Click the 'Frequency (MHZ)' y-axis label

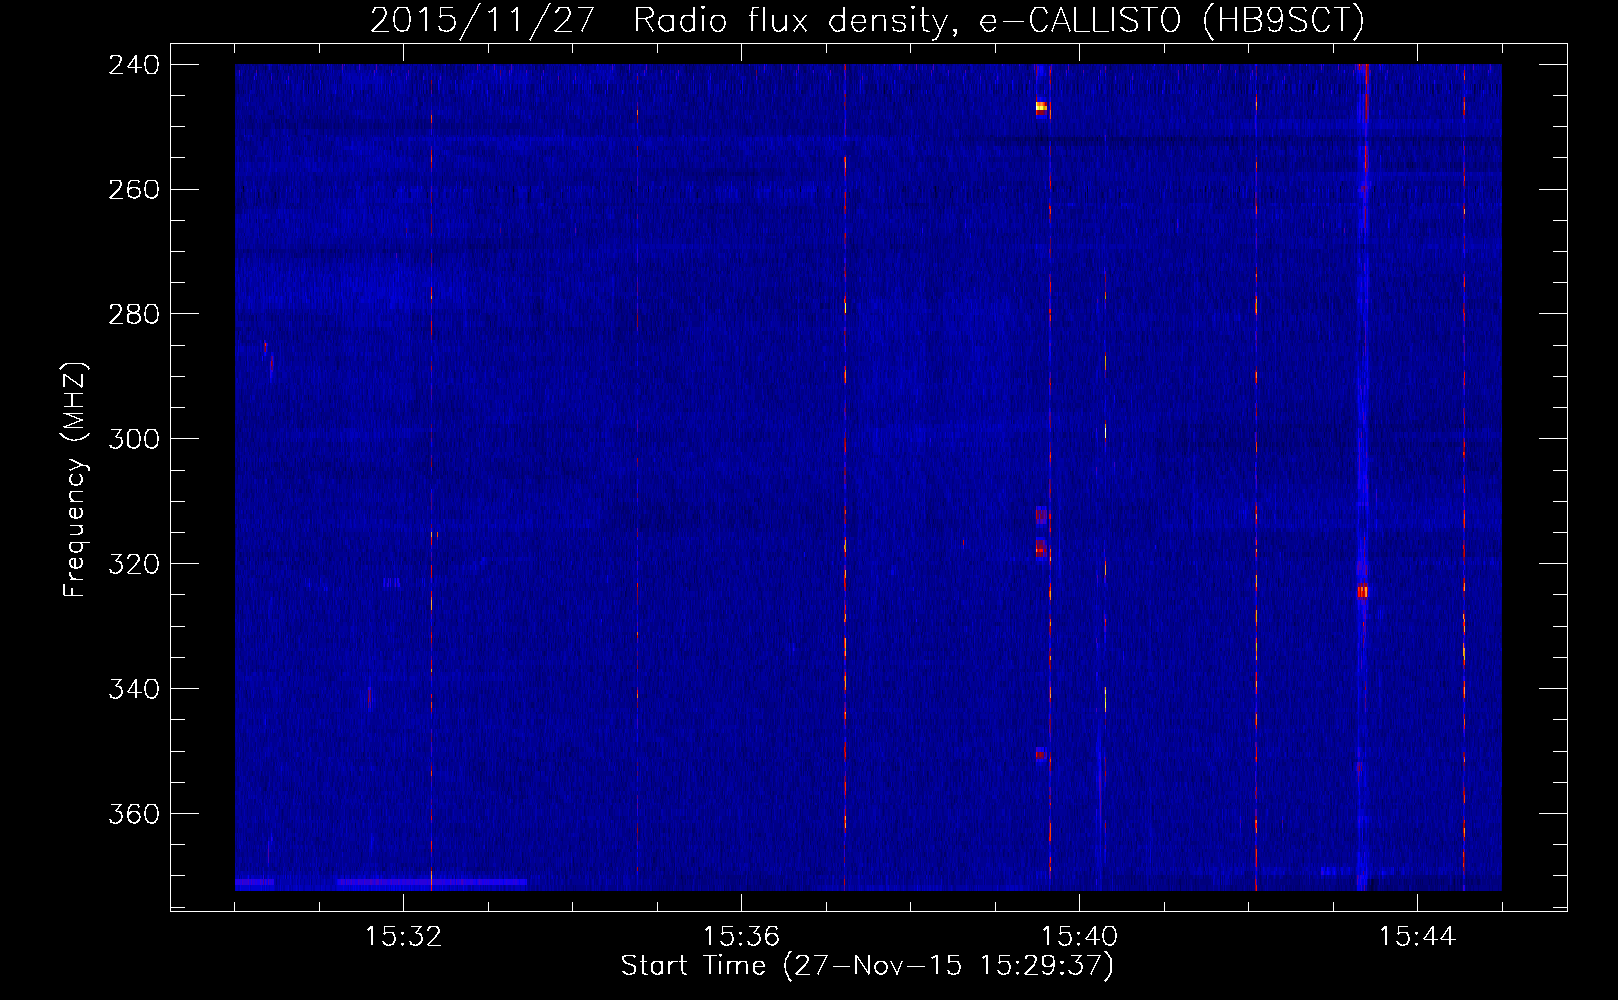point(75,479)
